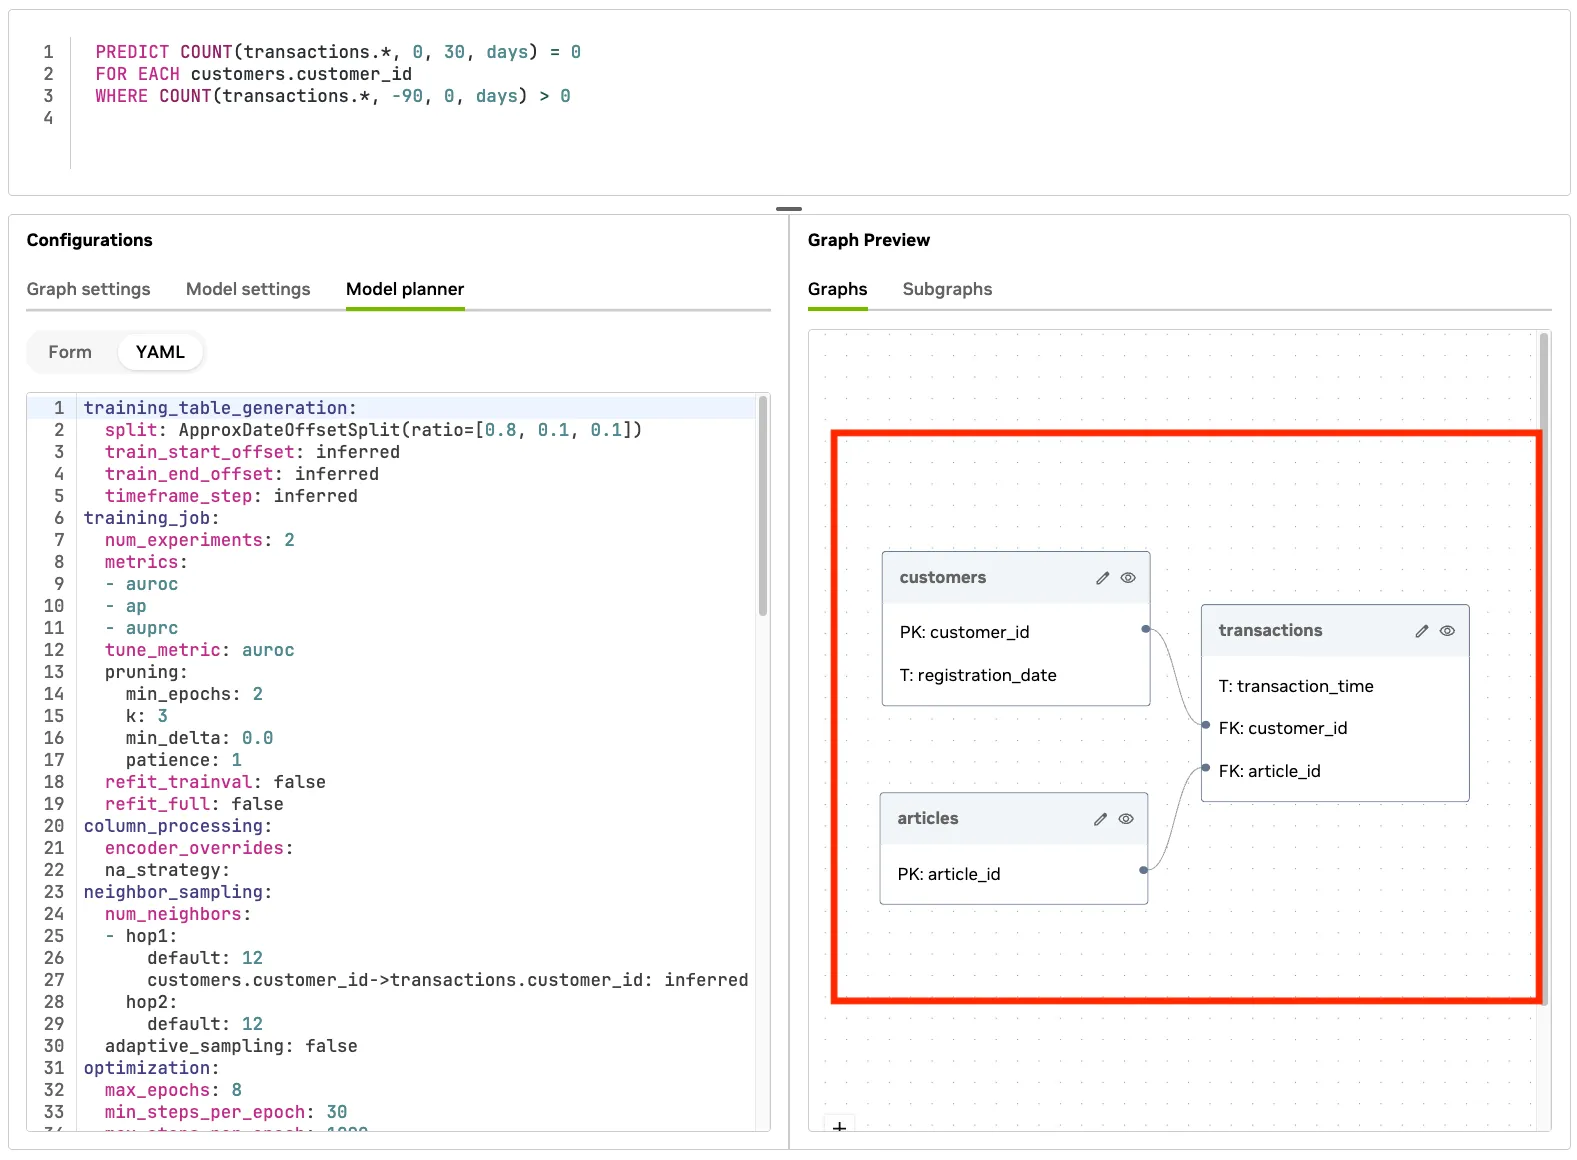Switch model planner to Form view
The width and height of the screenshot is (1577, 1160).
70,352
